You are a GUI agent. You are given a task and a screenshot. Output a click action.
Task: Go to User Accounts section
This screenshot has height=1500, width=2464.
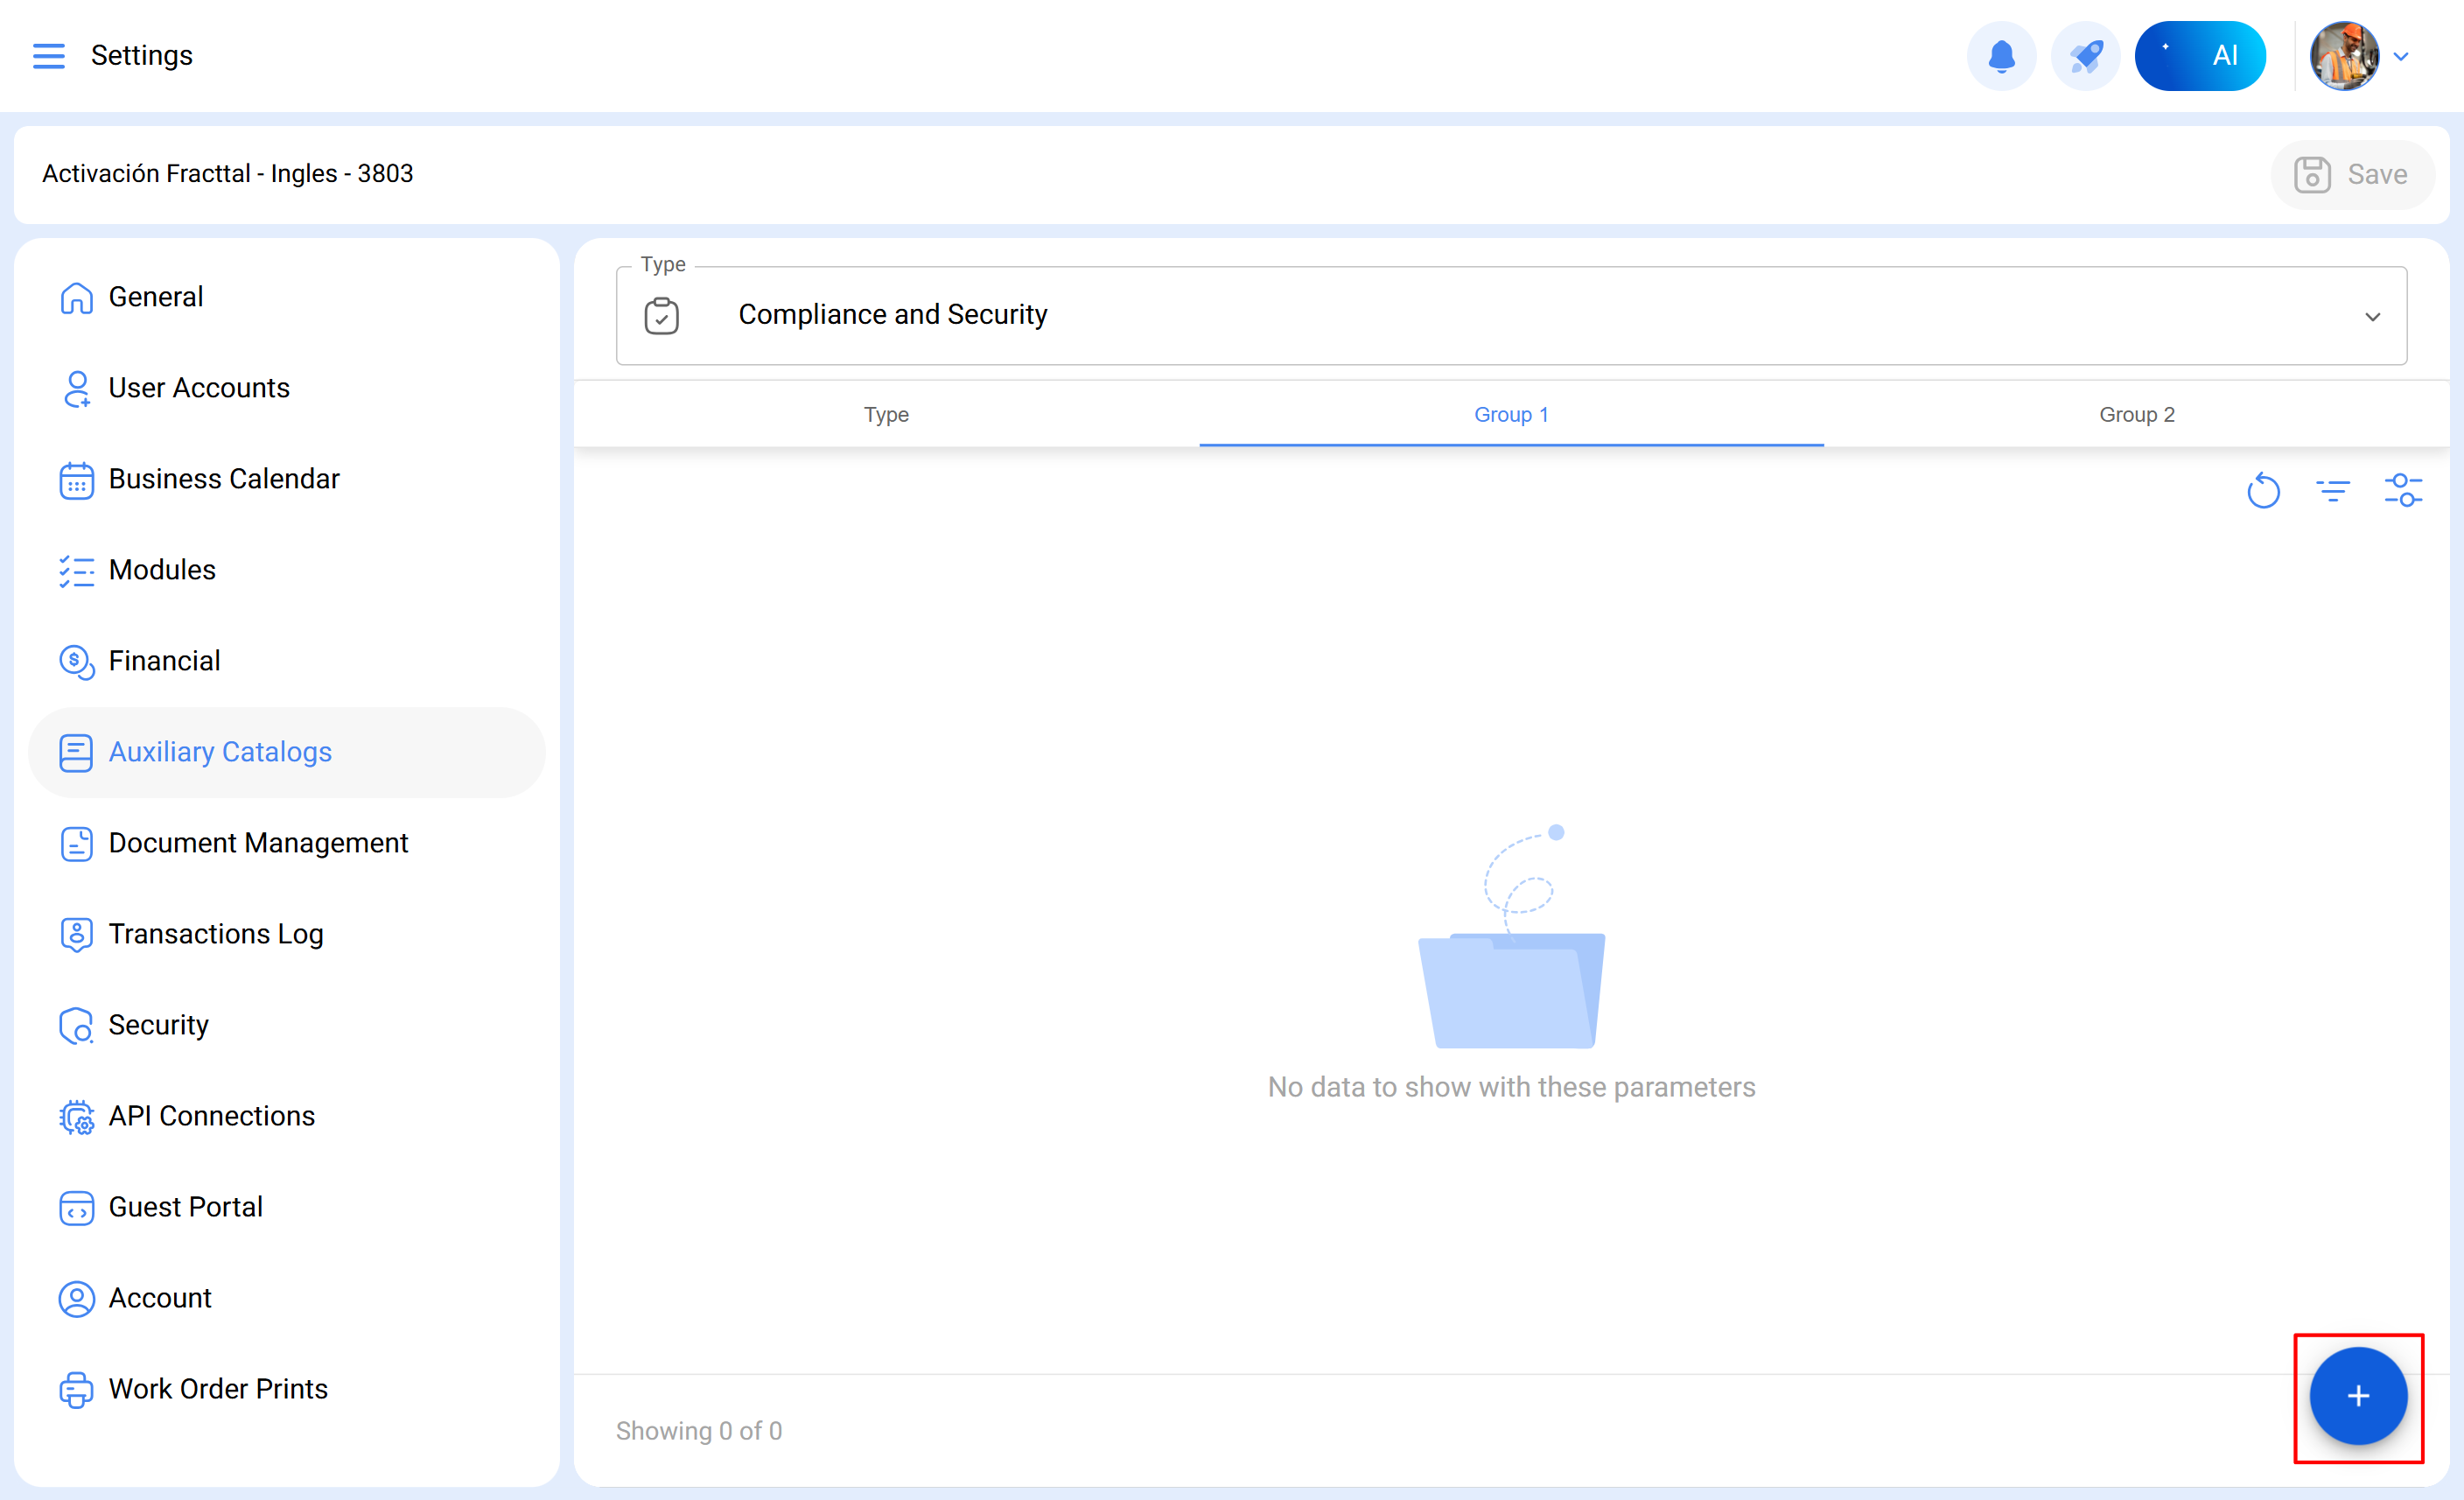coord(198,388)
